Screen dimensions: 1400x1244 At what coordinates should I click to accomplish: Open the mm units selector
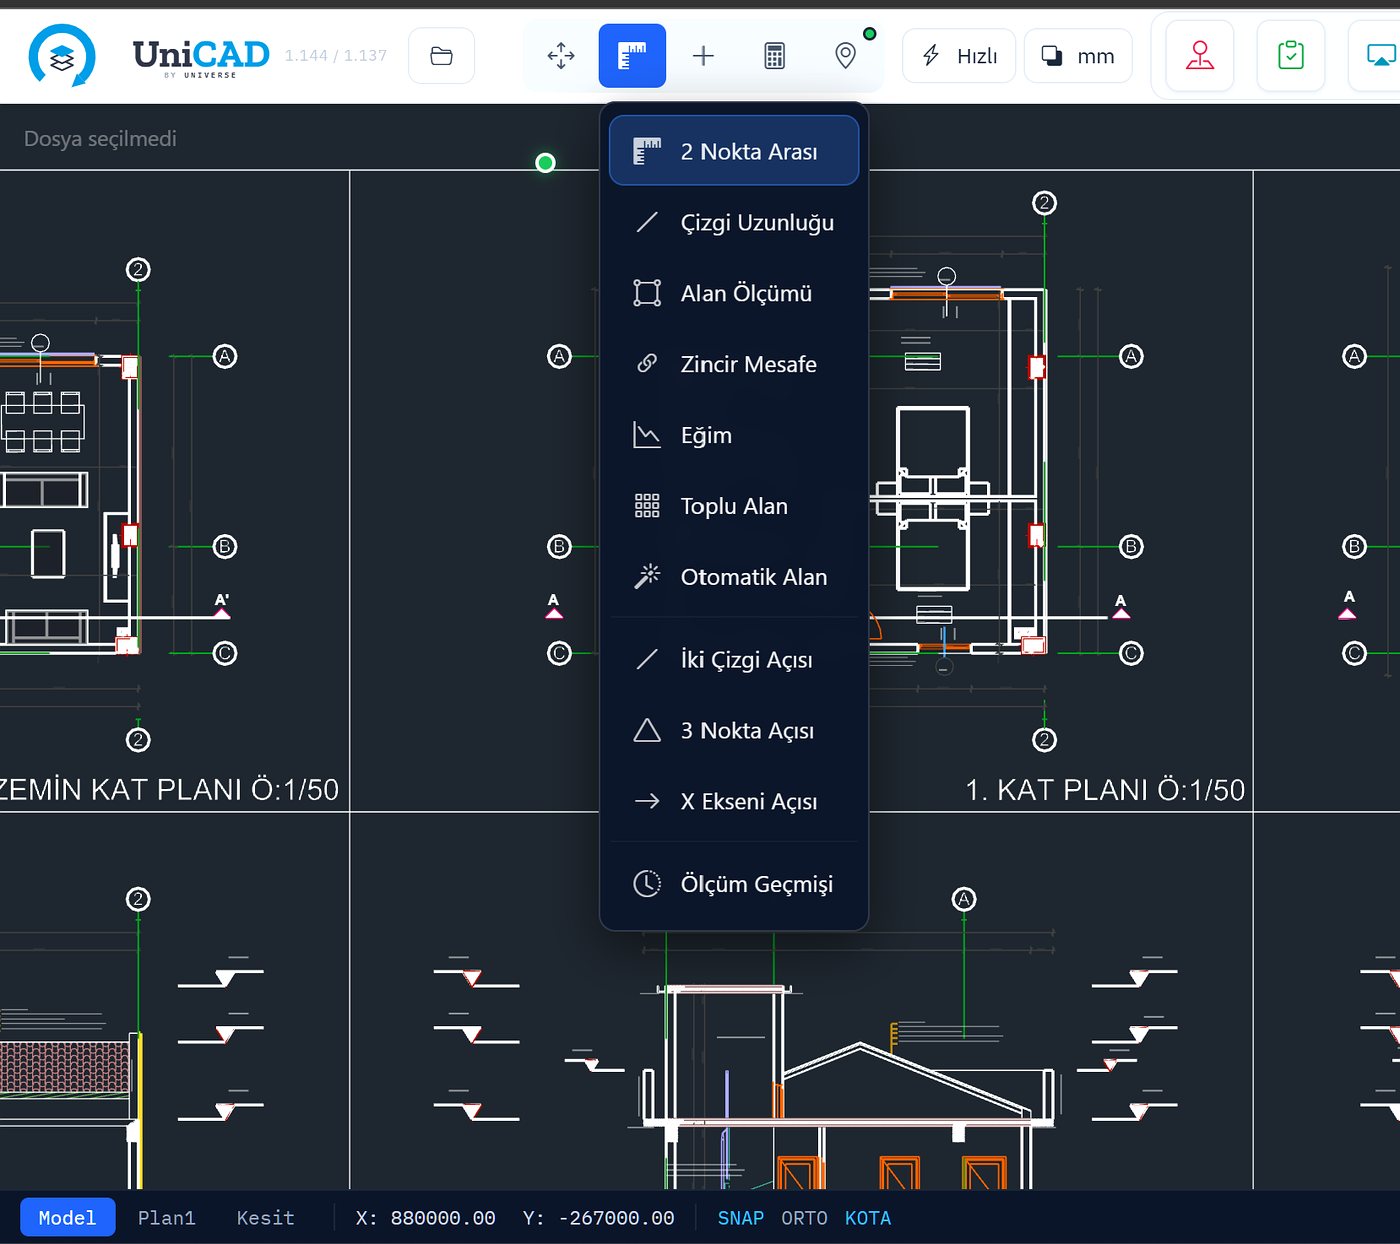point(1078,56)
